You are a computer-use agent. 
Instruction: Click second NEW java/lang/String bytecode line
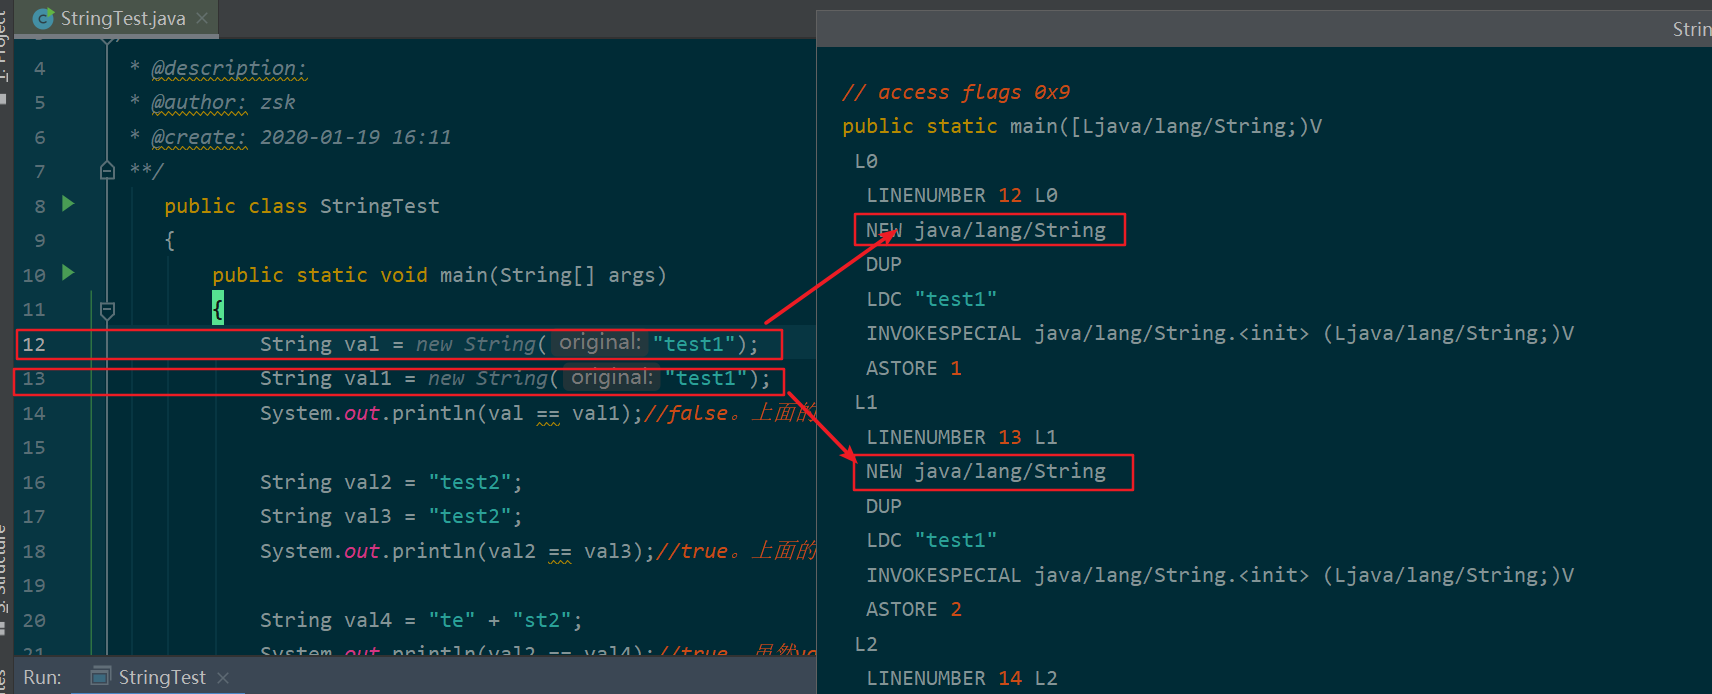pos(986,472)
